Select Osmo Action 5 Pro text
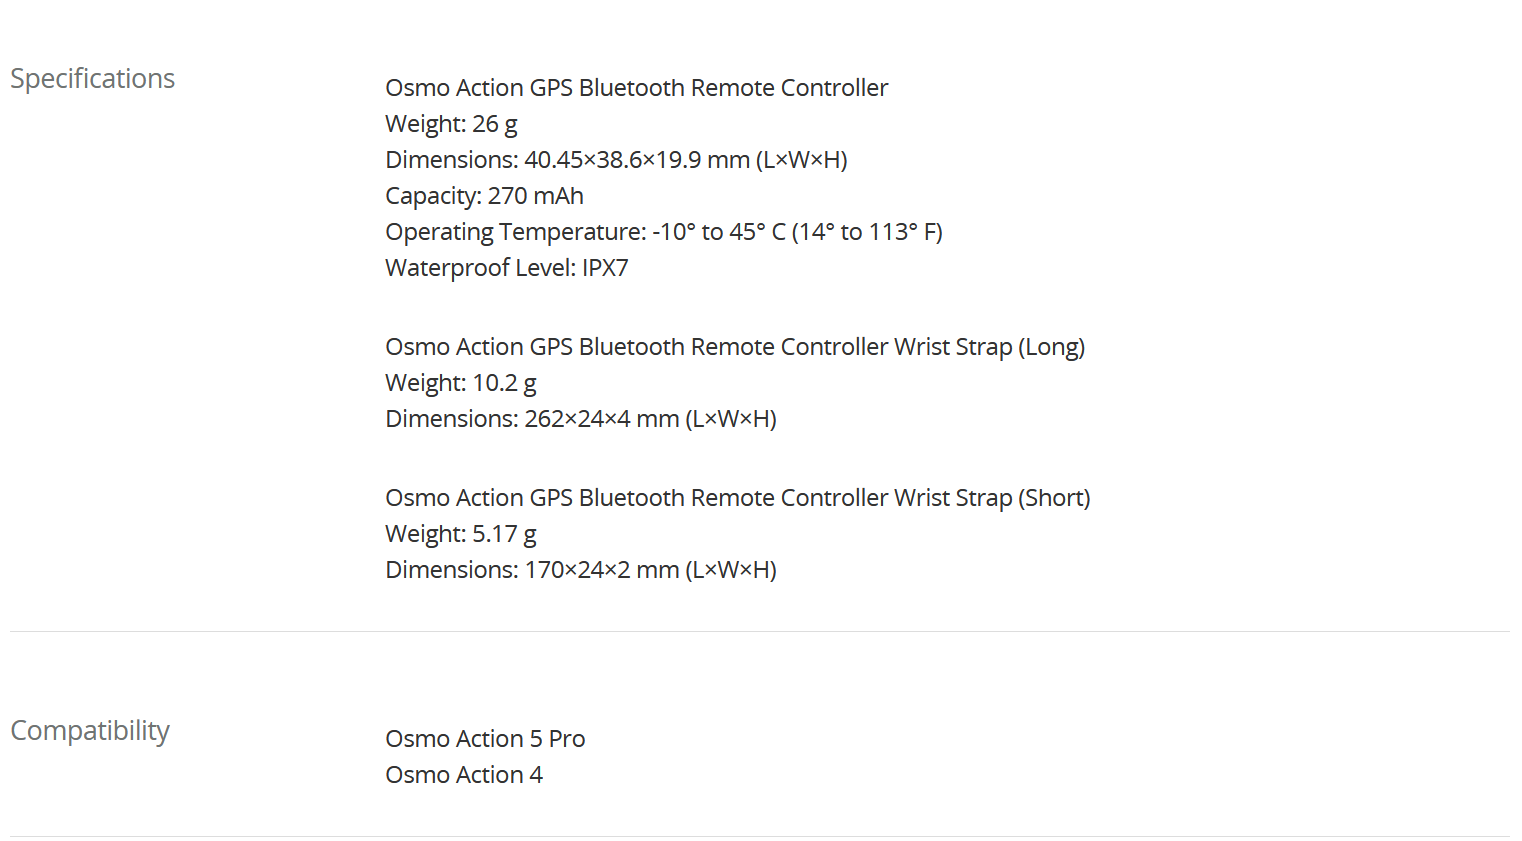The width and height of the screenshot is (1522, 841). click(x=485, y=739)
